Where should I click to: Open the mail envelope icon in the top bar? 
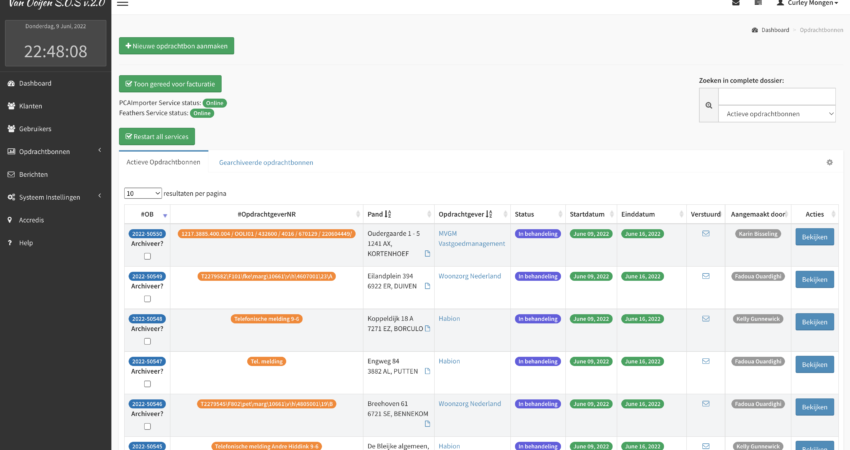[x=736, y=3]
